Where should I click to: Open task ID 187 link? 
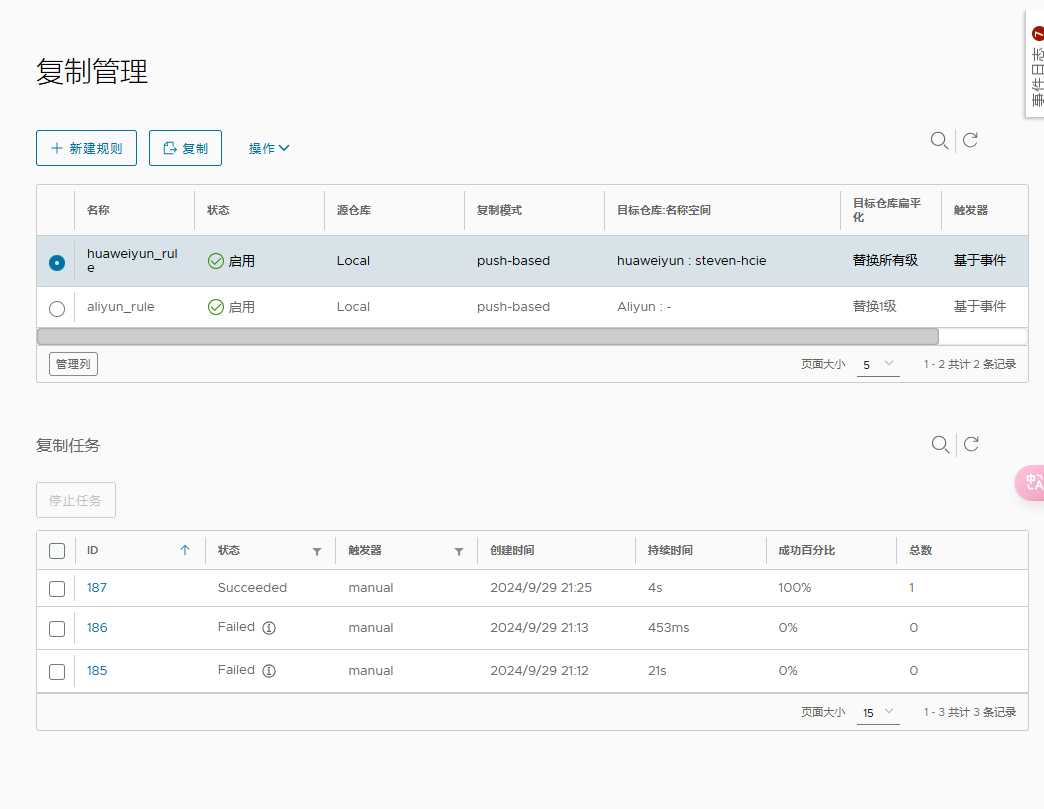point(97,588)
